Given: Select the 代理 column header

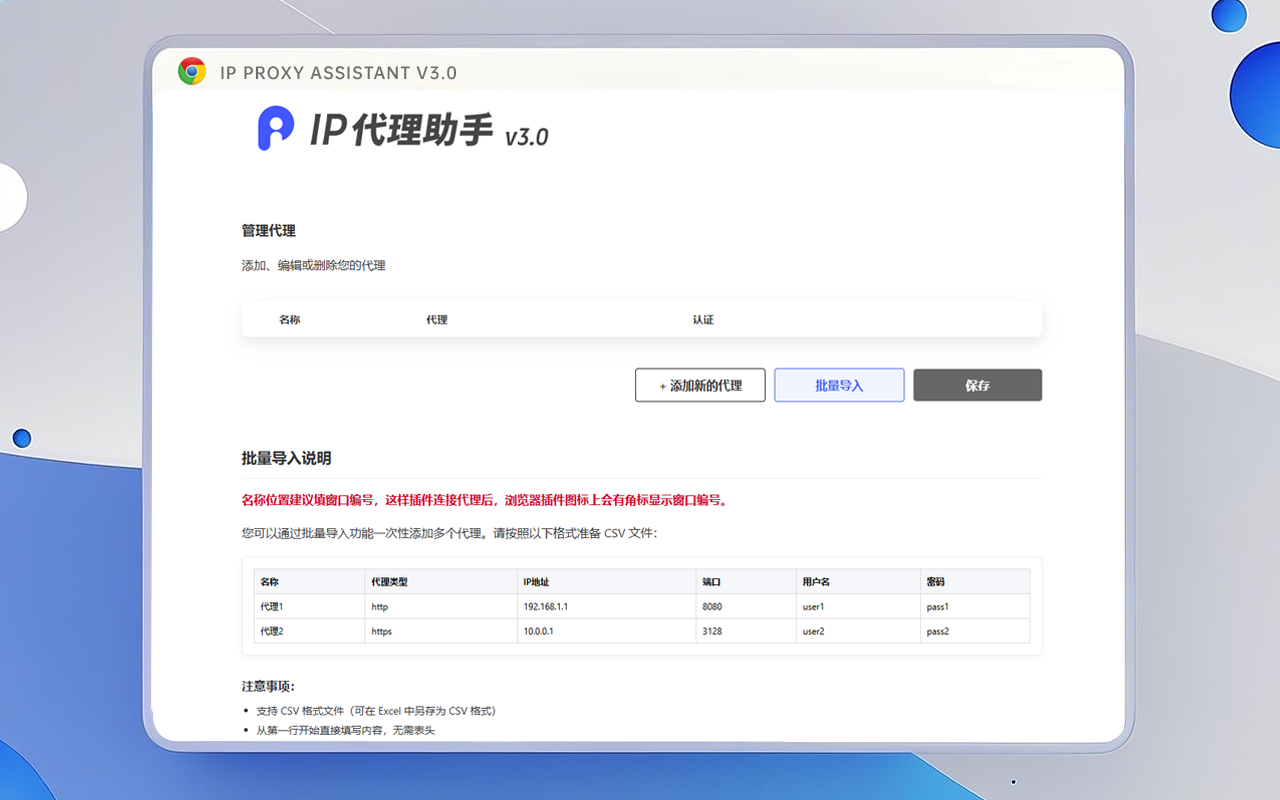Looking at the screenshot, I should pos(436,319).
